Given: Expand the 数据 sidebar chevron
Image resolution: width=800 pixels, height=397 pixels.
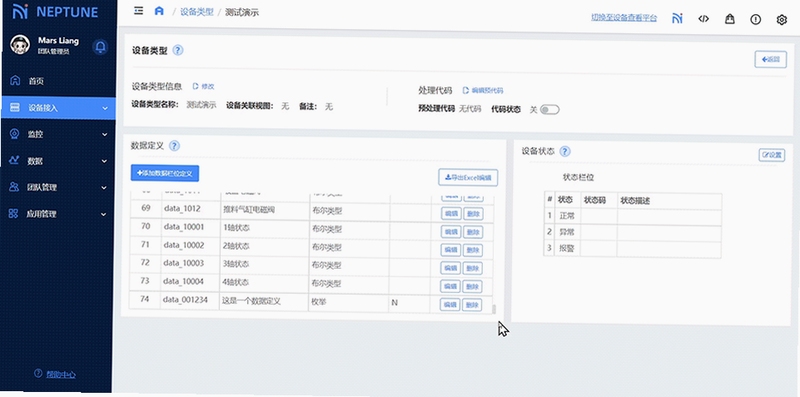Looking at the screenshot, I should click(104, 161).
